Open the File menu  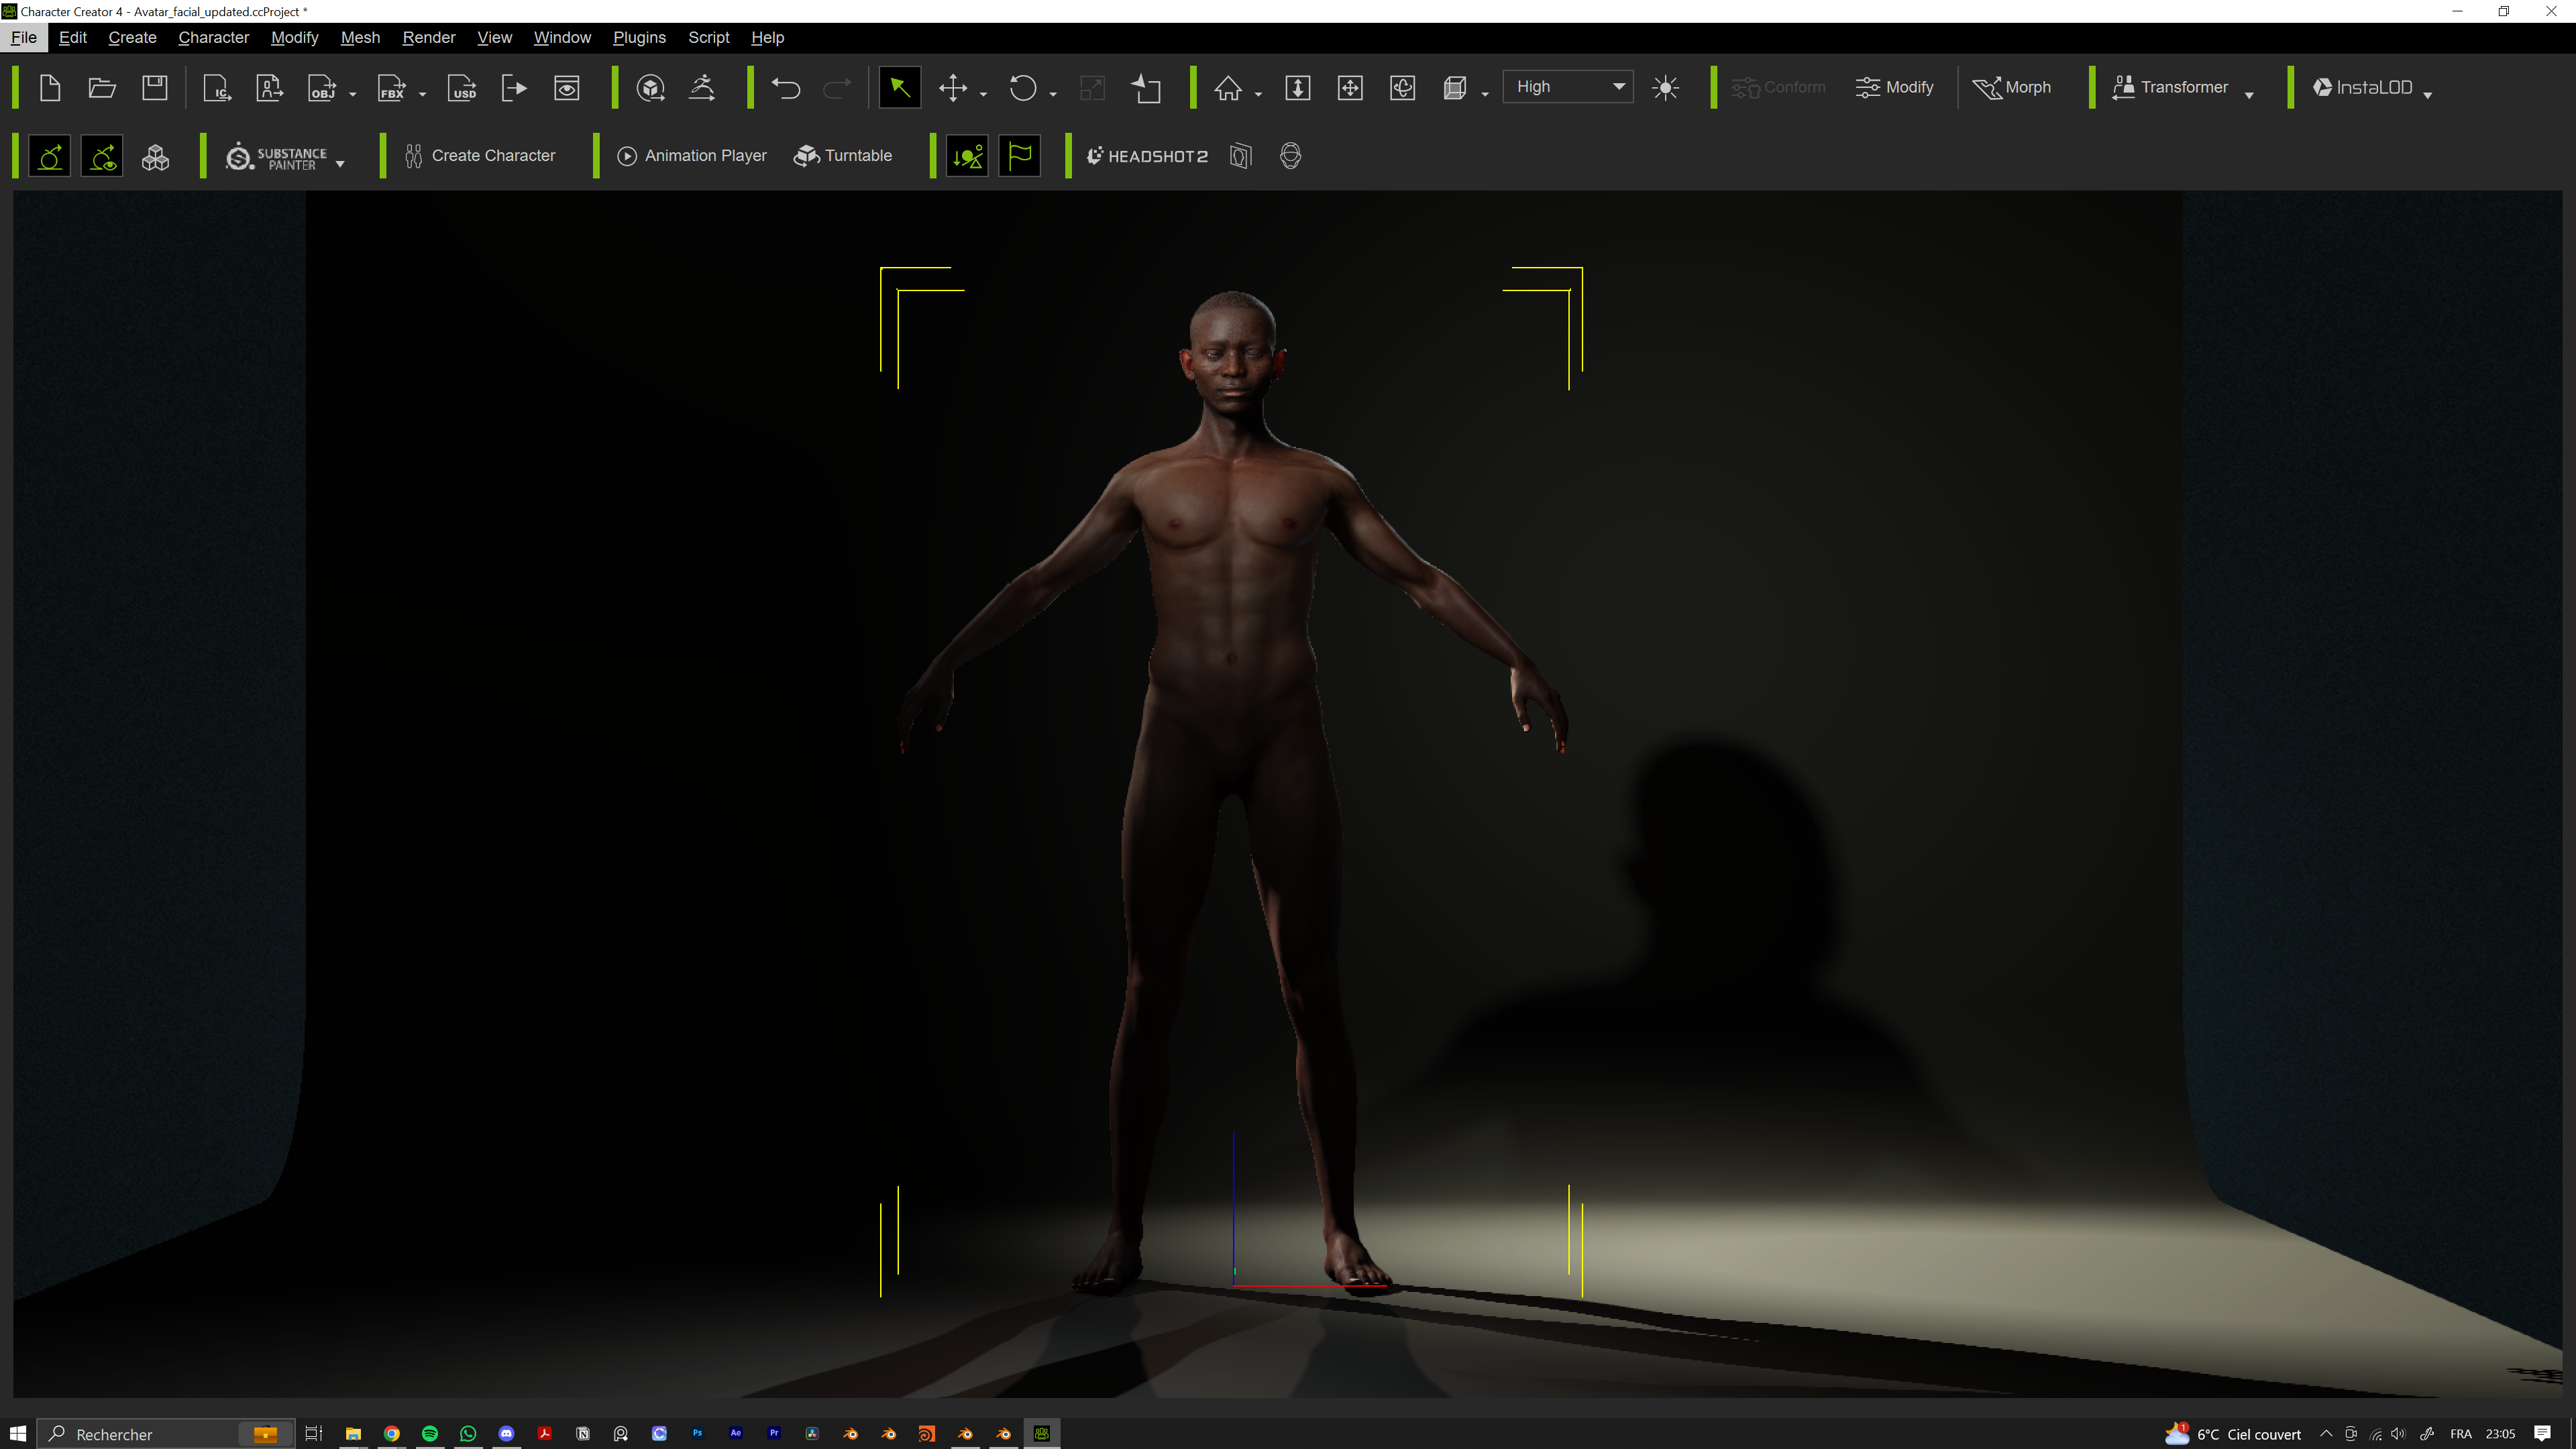point(24,38)
